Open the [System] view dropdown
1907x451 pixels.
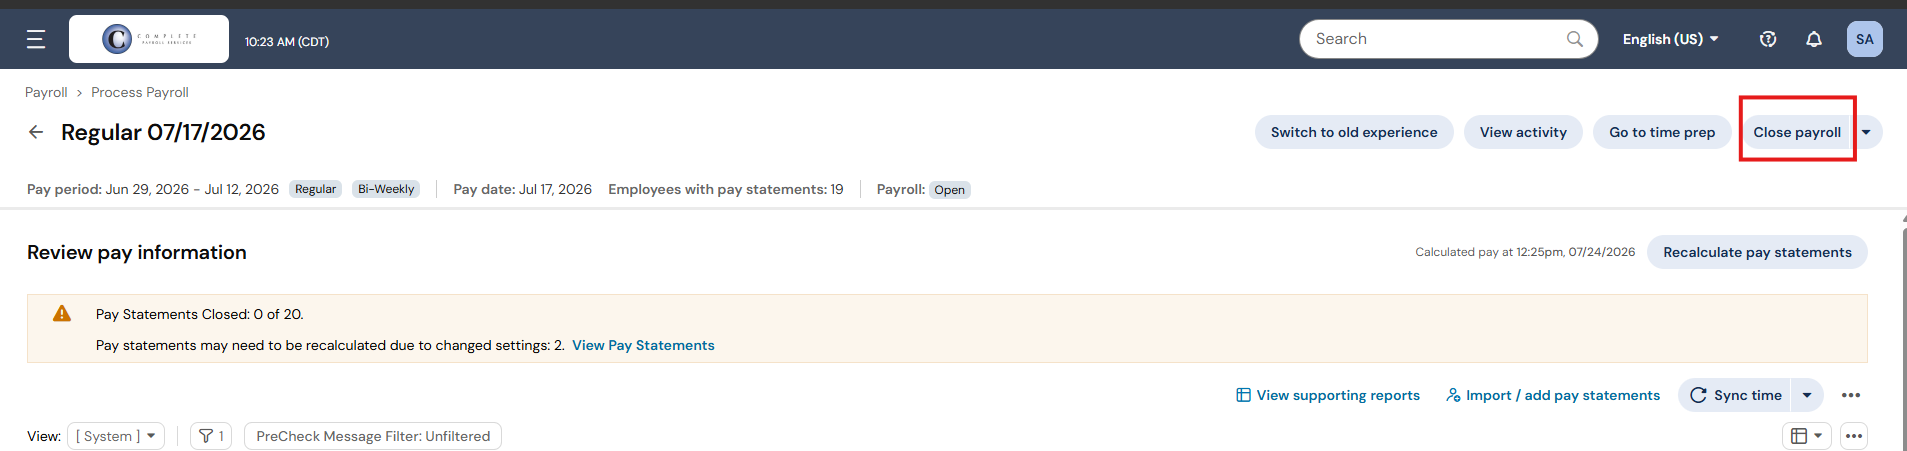(116, 436)
